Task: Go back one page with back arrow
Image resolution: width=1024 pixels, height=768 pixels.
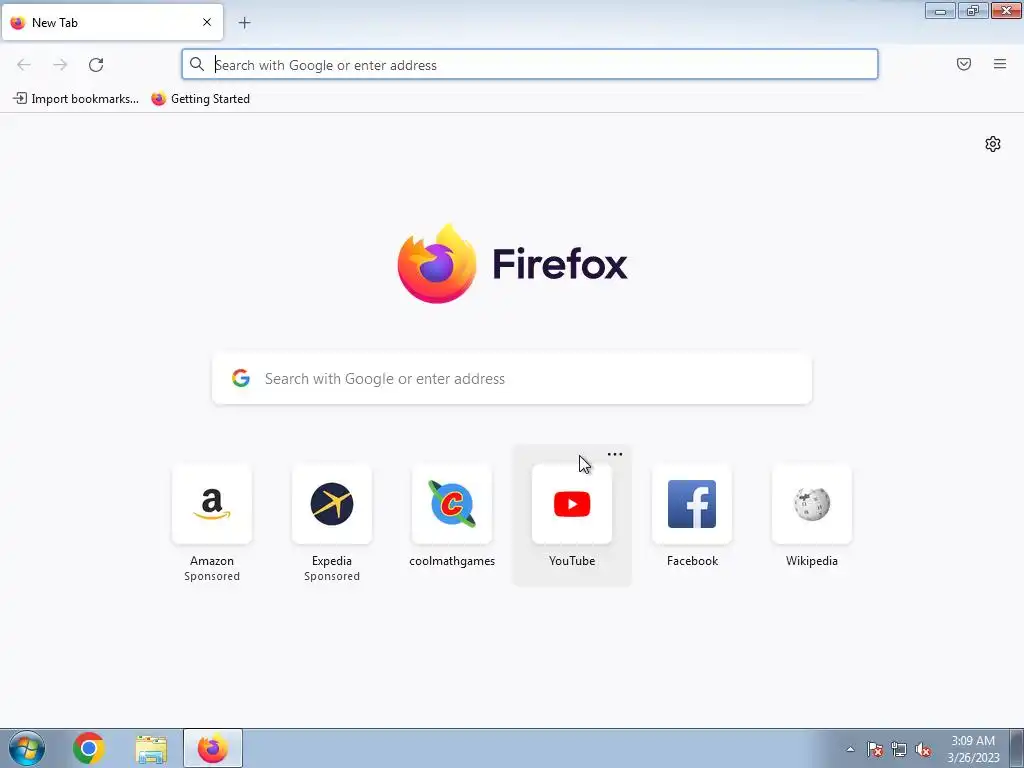Action: [x=24, y=65]
